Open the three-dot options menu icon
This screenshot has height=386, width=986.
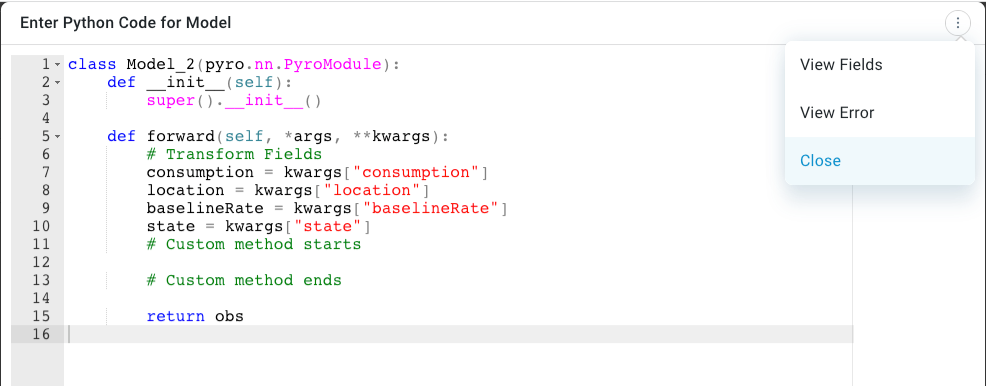958,24
